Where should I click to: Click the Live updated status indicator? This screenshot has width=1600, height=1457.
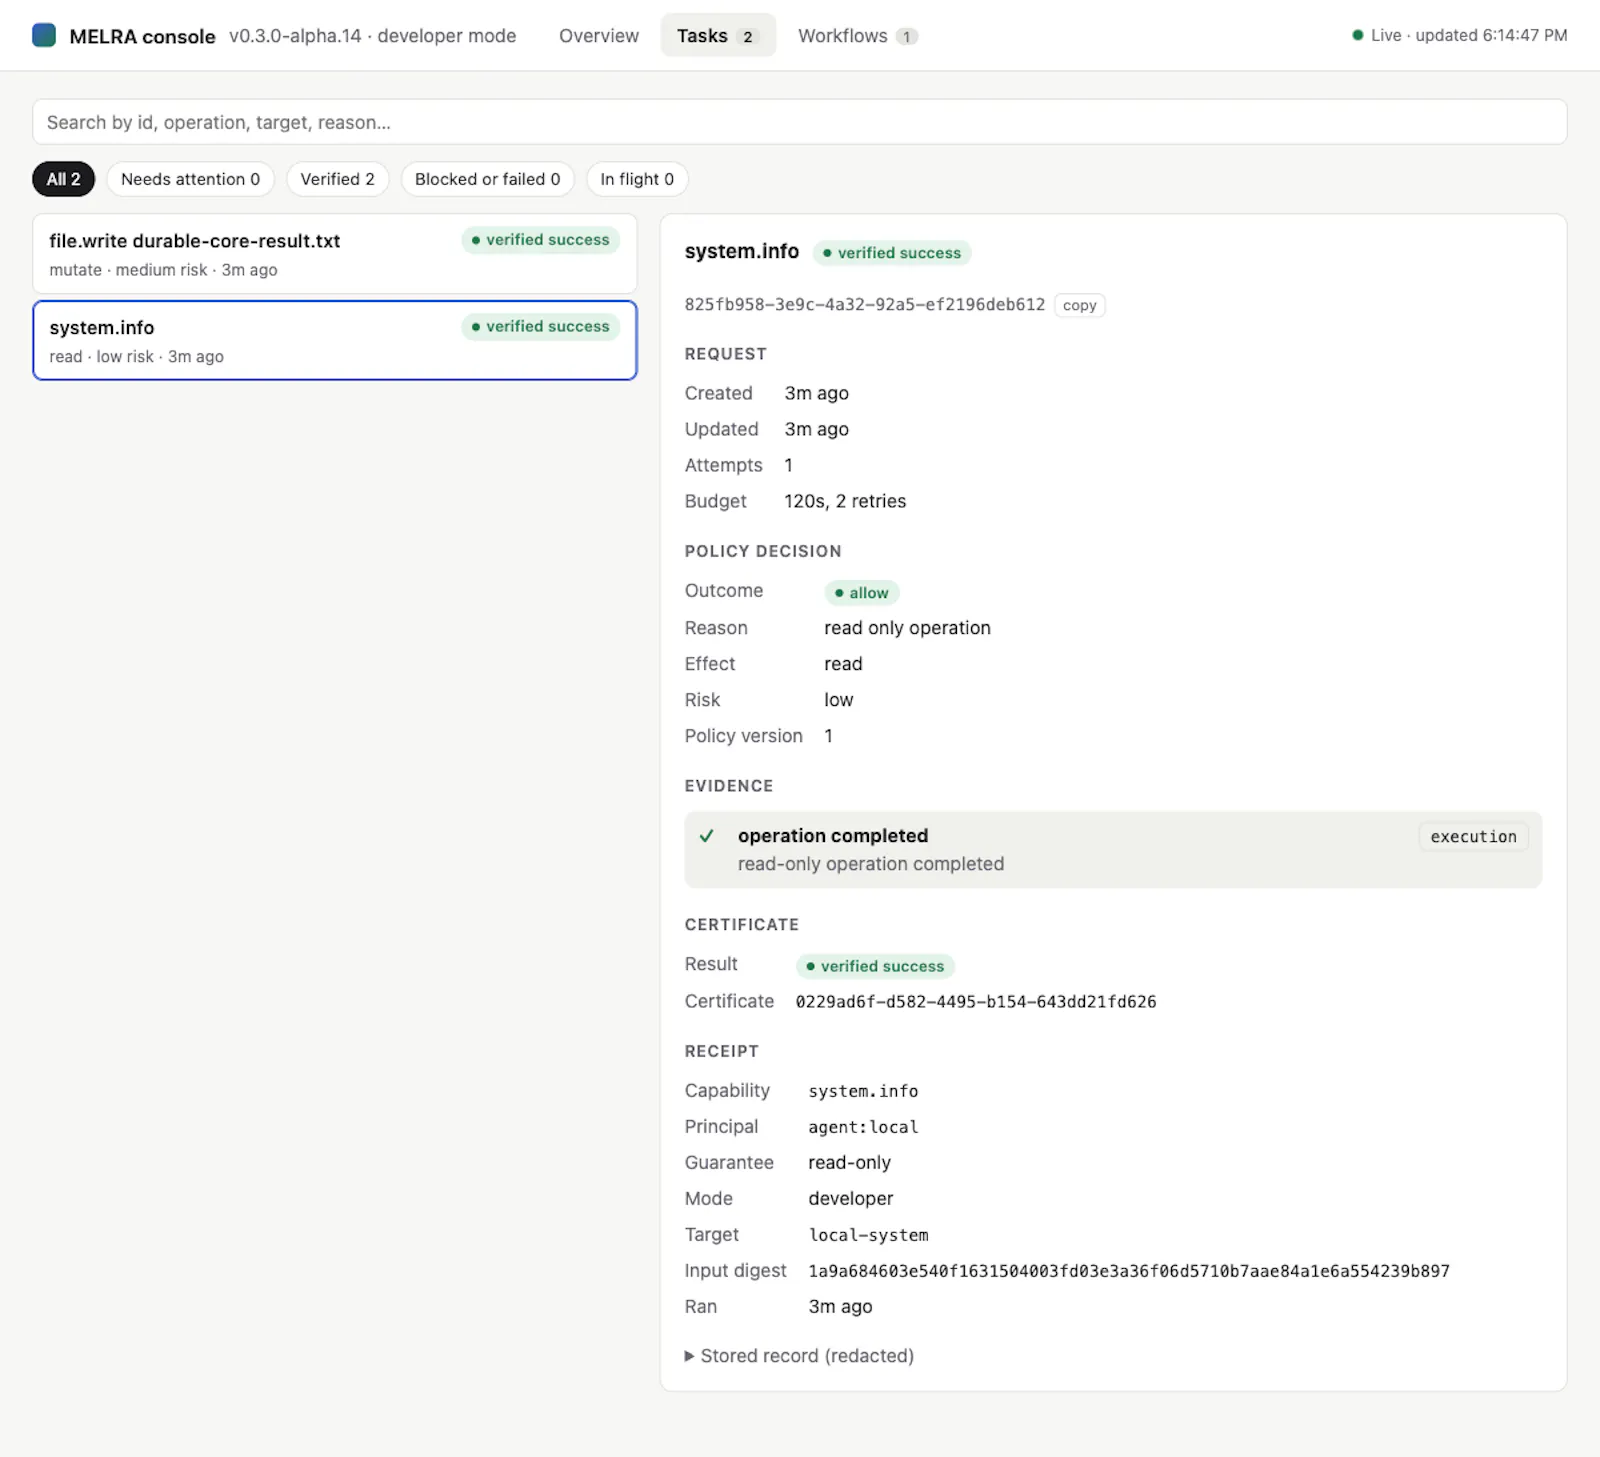[1459, 36]
